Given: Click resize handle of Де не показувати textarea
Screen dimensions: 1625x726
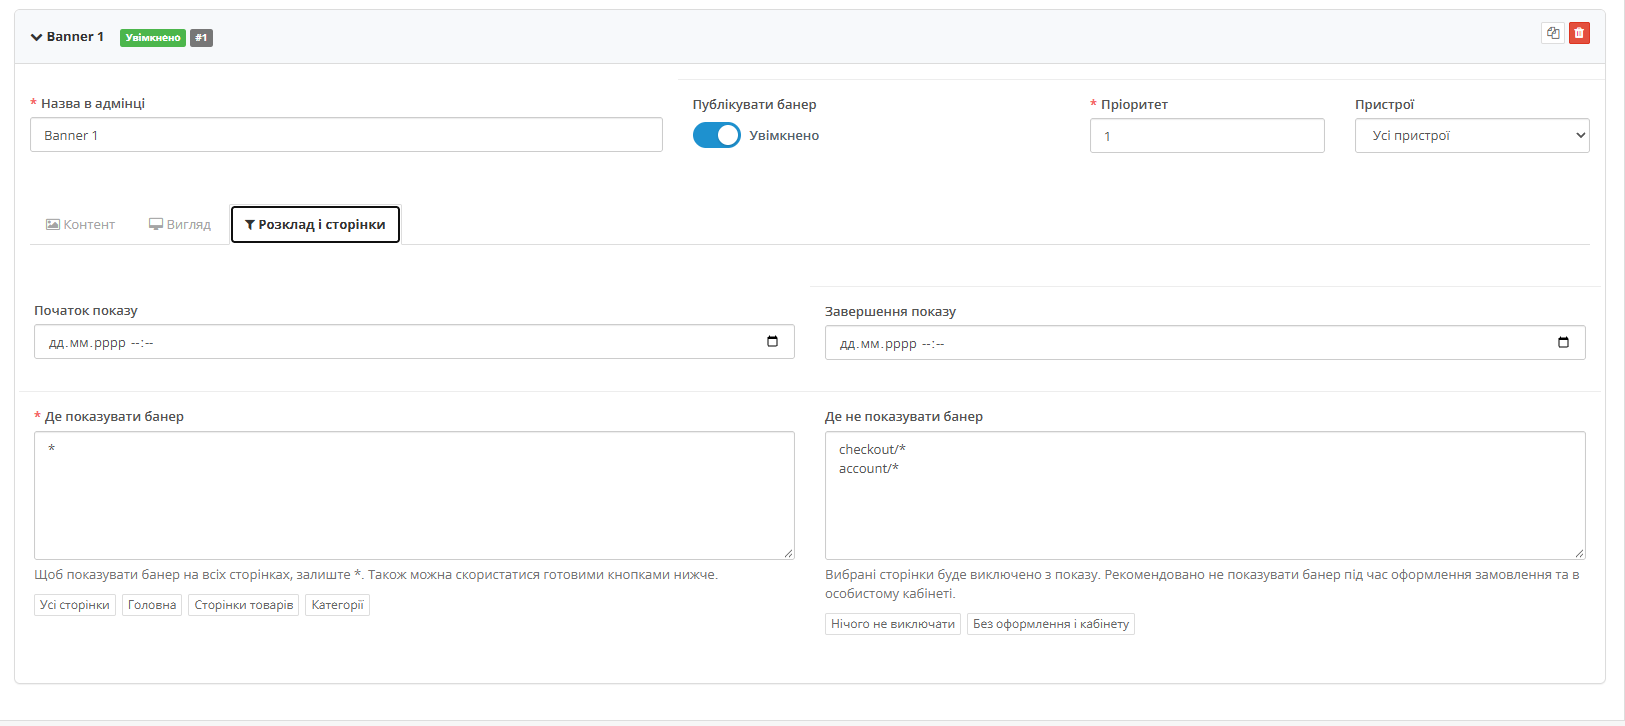Looking at the screenshot, I should 1579,553.
